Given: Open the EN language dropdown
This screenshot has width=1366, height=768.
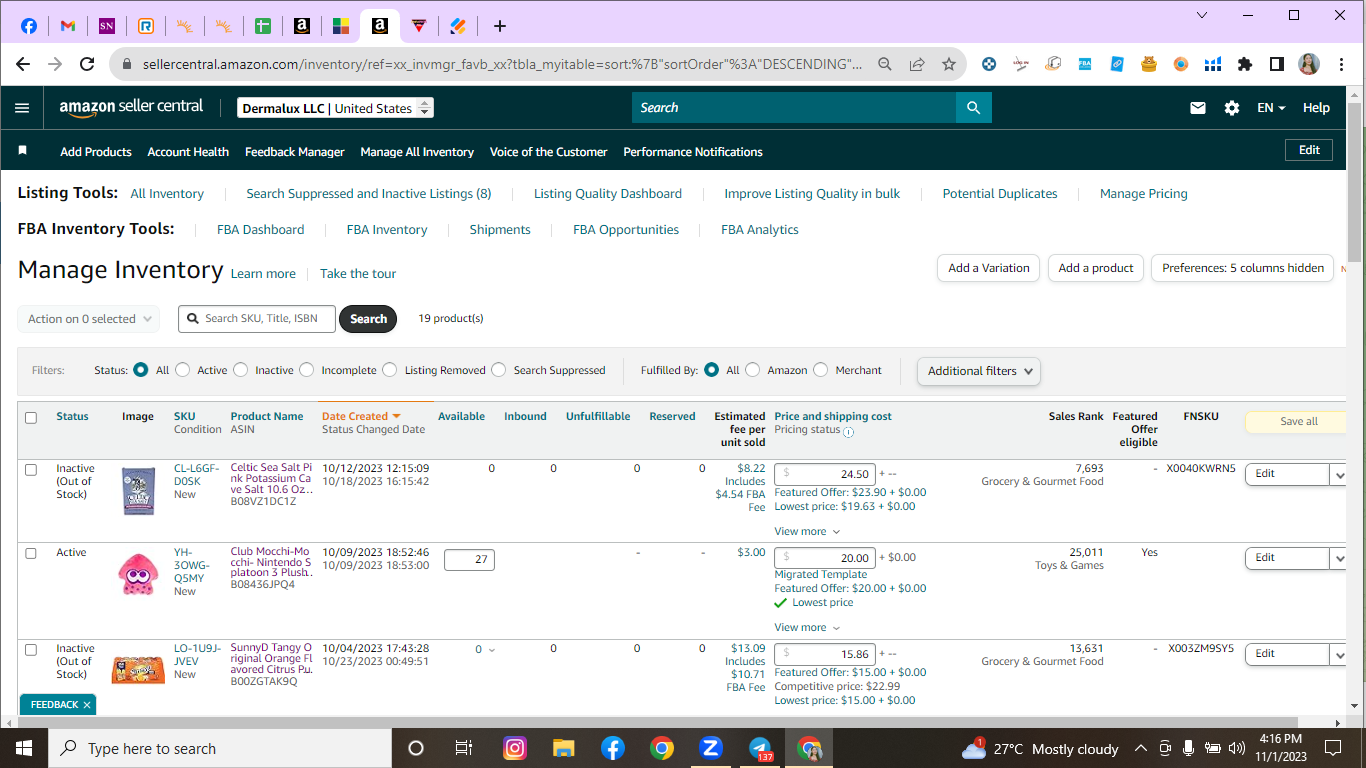Looking at the screenshot, I should point(1271,108).
